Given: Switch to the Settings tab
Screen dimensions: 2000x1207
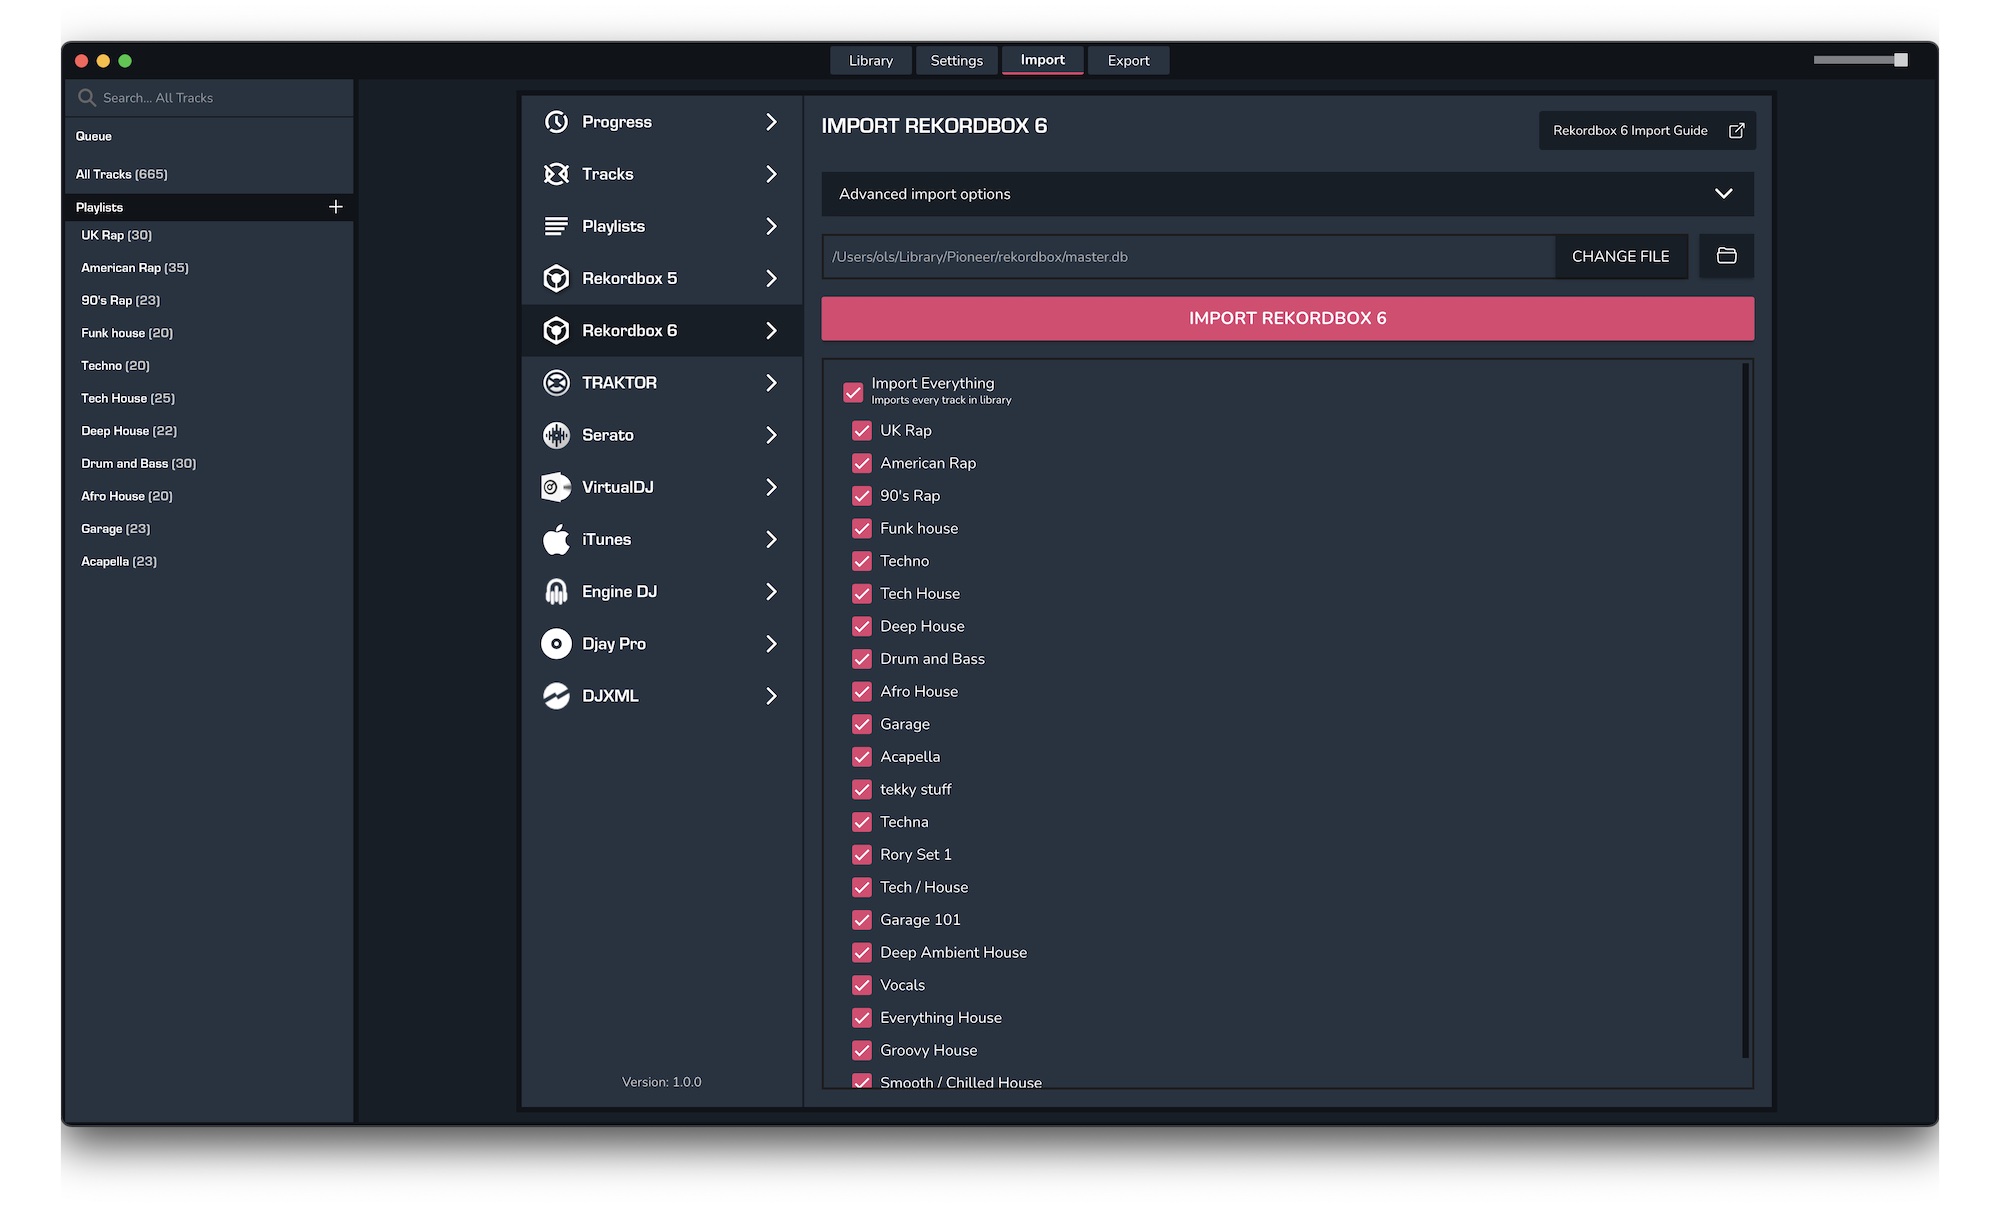Looking at the screenshot, I should tap(956, 61).
